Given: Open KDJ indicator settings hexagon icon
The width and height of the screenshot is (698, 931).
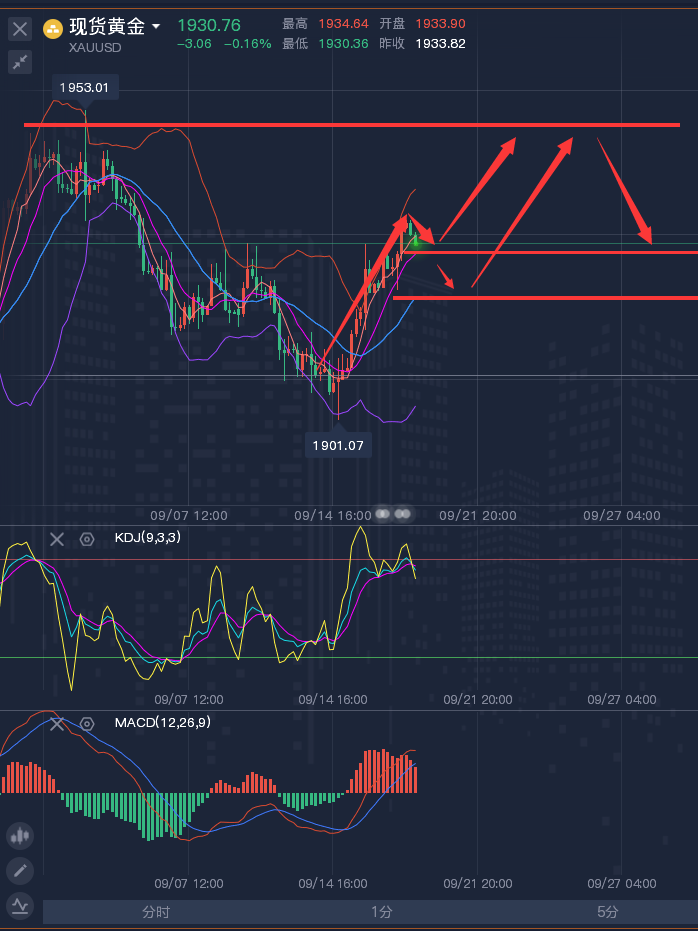Looking at the screenshot, I should (x=87, y=539).
